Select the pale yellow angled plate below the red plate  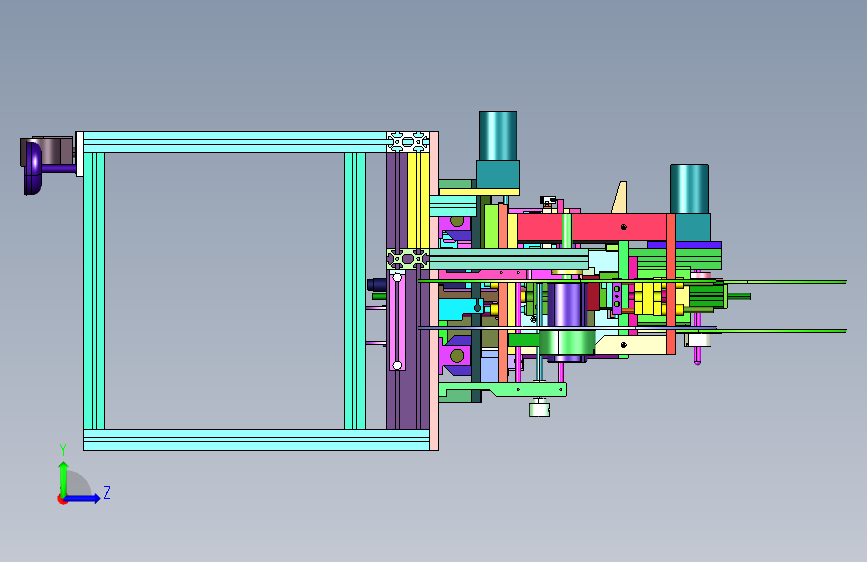[x=630, y=345]
